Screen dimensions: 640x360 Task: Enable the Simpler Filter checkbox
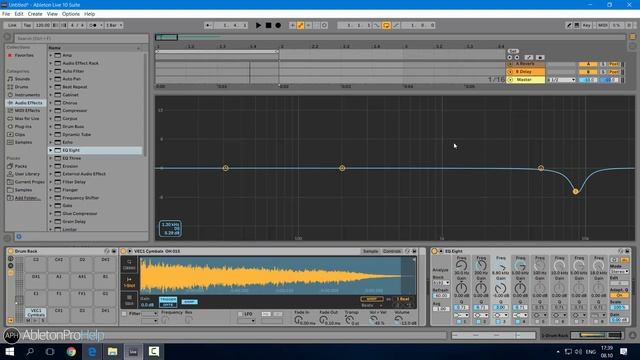[124, 314]
